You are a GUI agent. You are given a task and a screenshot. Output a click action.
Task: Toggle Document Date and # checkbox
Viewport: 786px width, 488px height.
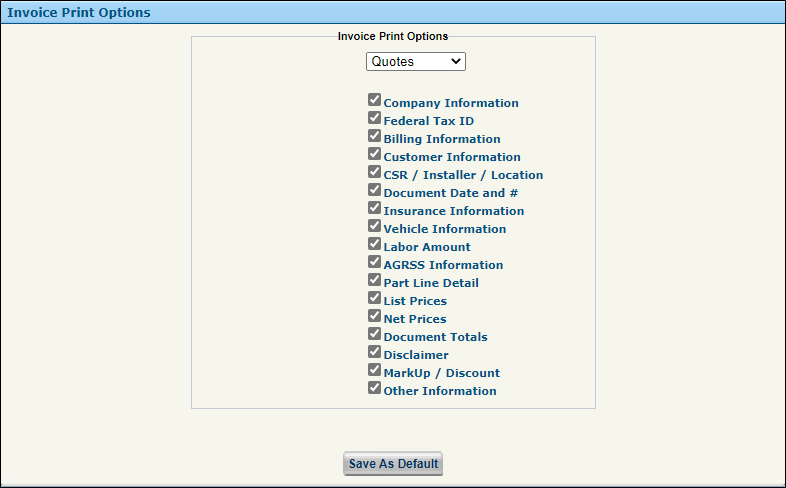pyautogui.click(x=374, y=190)
